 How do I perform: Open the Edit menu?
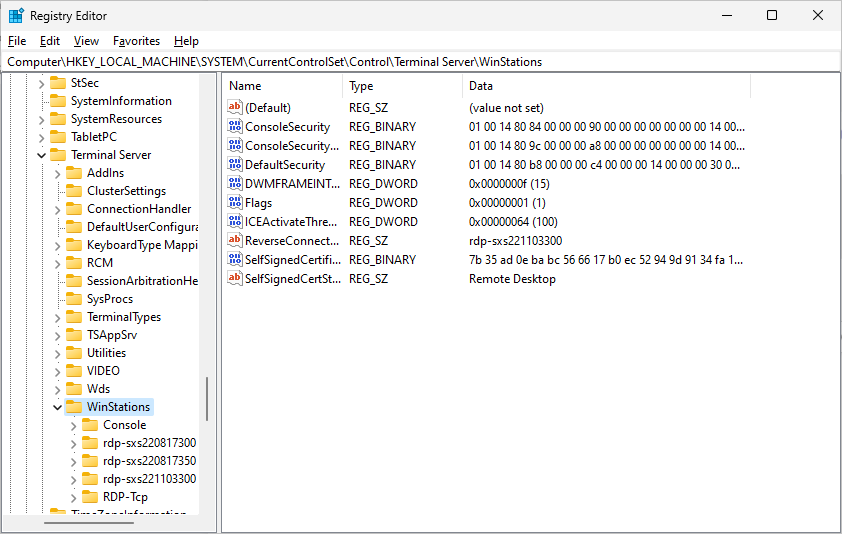tap(49, 41)
